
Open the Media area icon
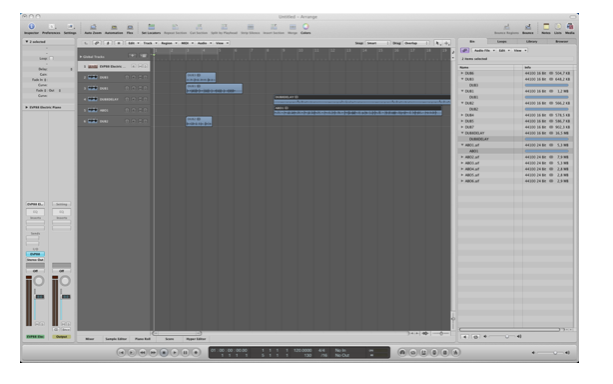570,28
